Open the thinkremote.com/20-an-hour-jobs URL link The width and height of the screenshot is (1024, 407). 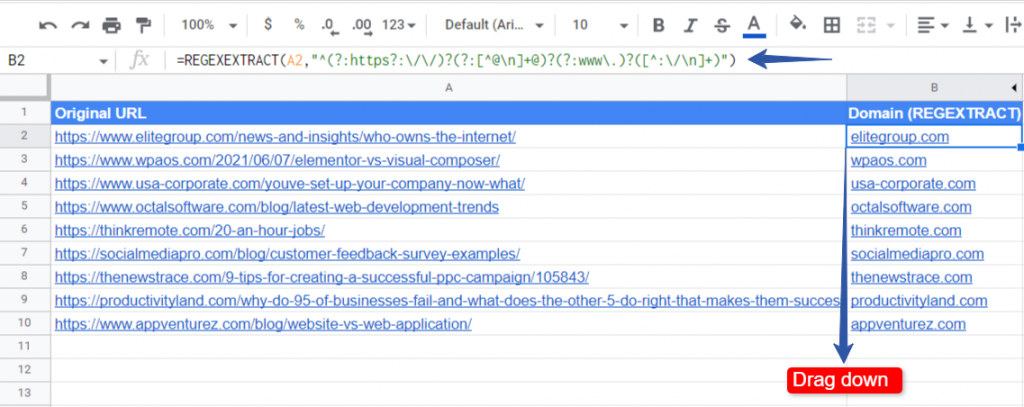point(189,231)
